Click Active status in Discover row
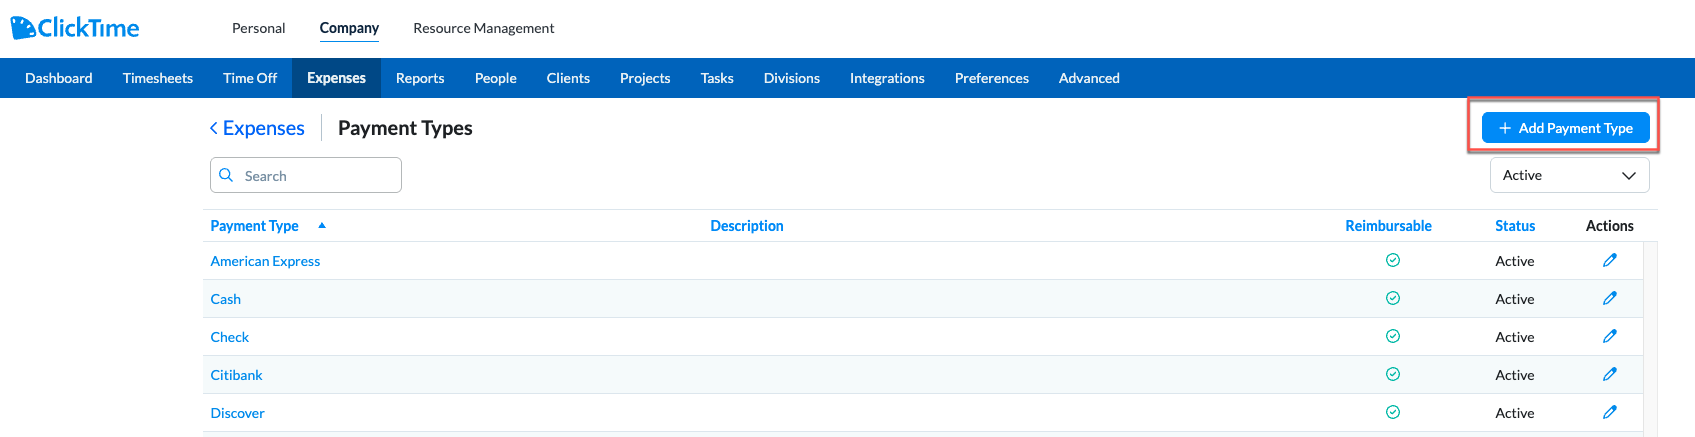The width and height of the screenshot is (1695, 437). pos(1515,413)
